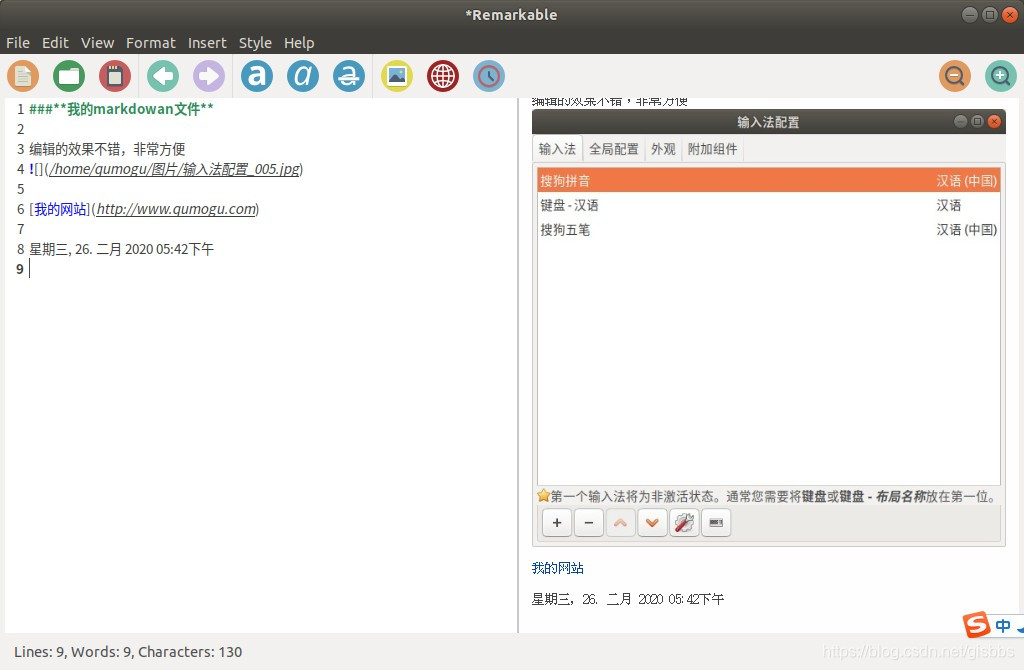Click the 输入法配置 title bar in the preview image
The width and height of the screenshot is (1024, 670).
click(x=769, y=122)
